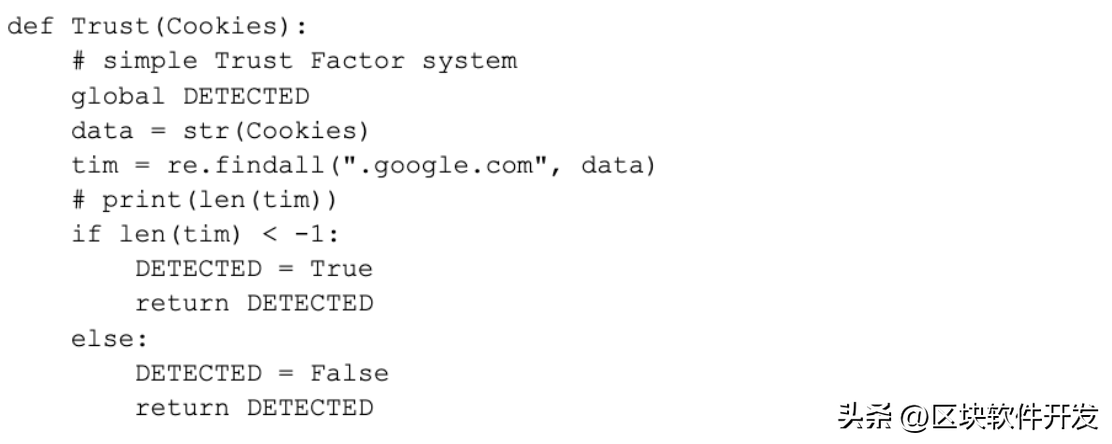Click the else: keyword

point(109,338)
